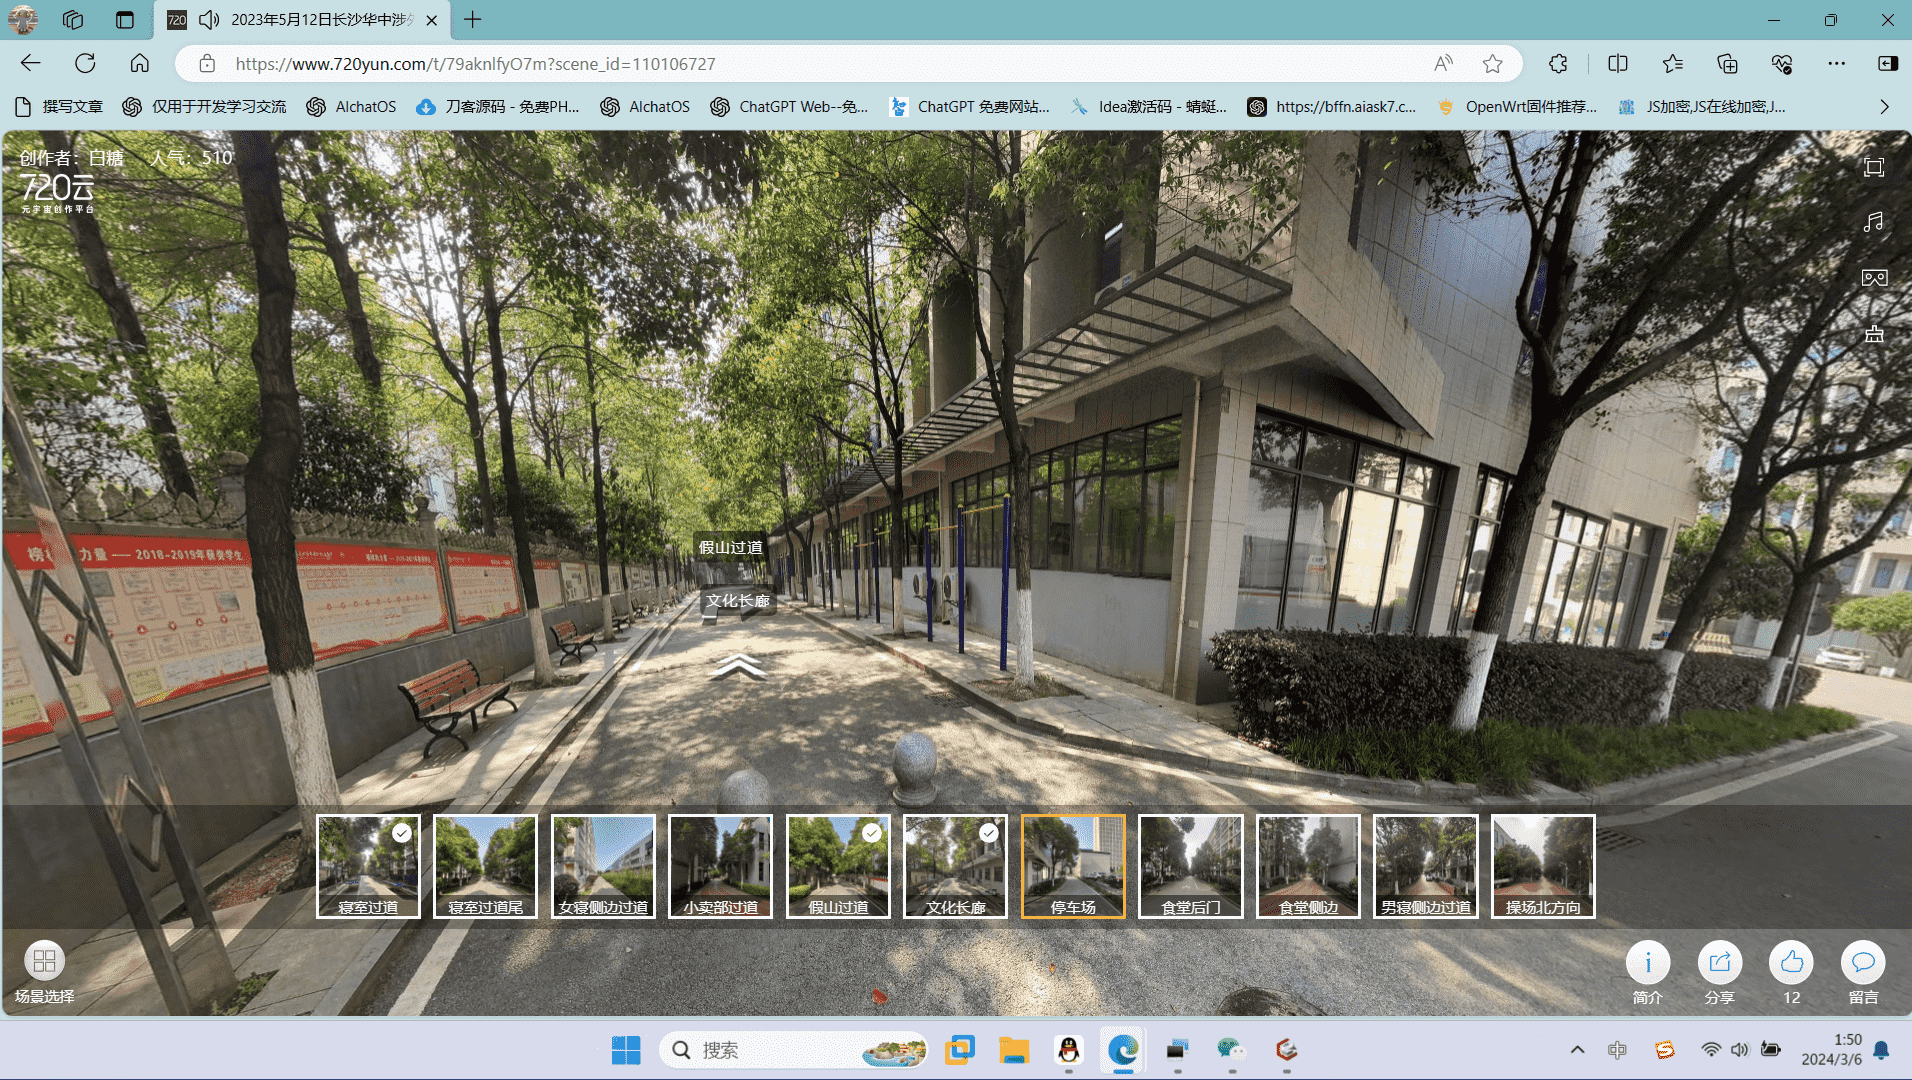Select the 食堂后门 scene thumbnail

click(x=1190, y=865)
